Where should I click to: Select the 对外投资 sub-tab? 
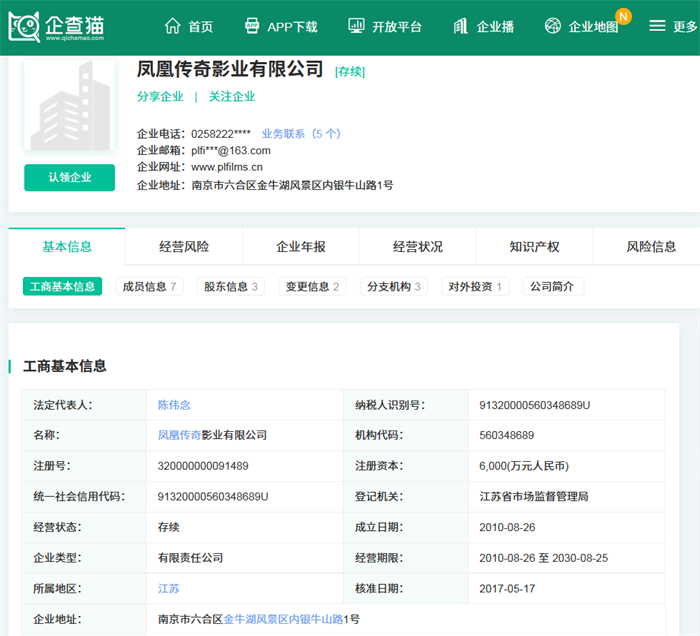pos(475,287)
